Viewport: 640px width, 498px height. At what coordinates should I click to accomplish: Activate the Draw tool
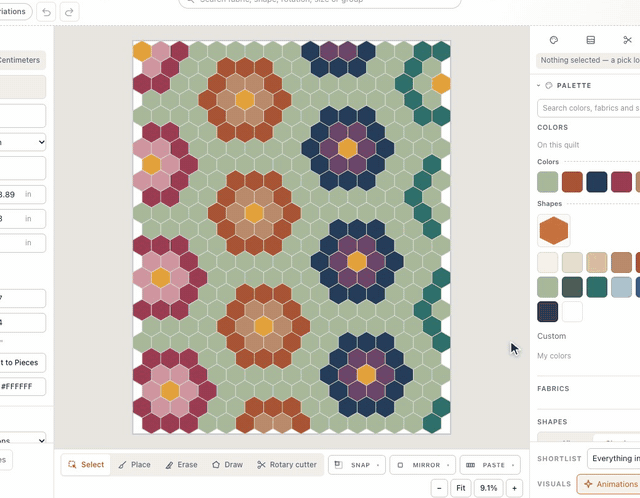point(228,465)
